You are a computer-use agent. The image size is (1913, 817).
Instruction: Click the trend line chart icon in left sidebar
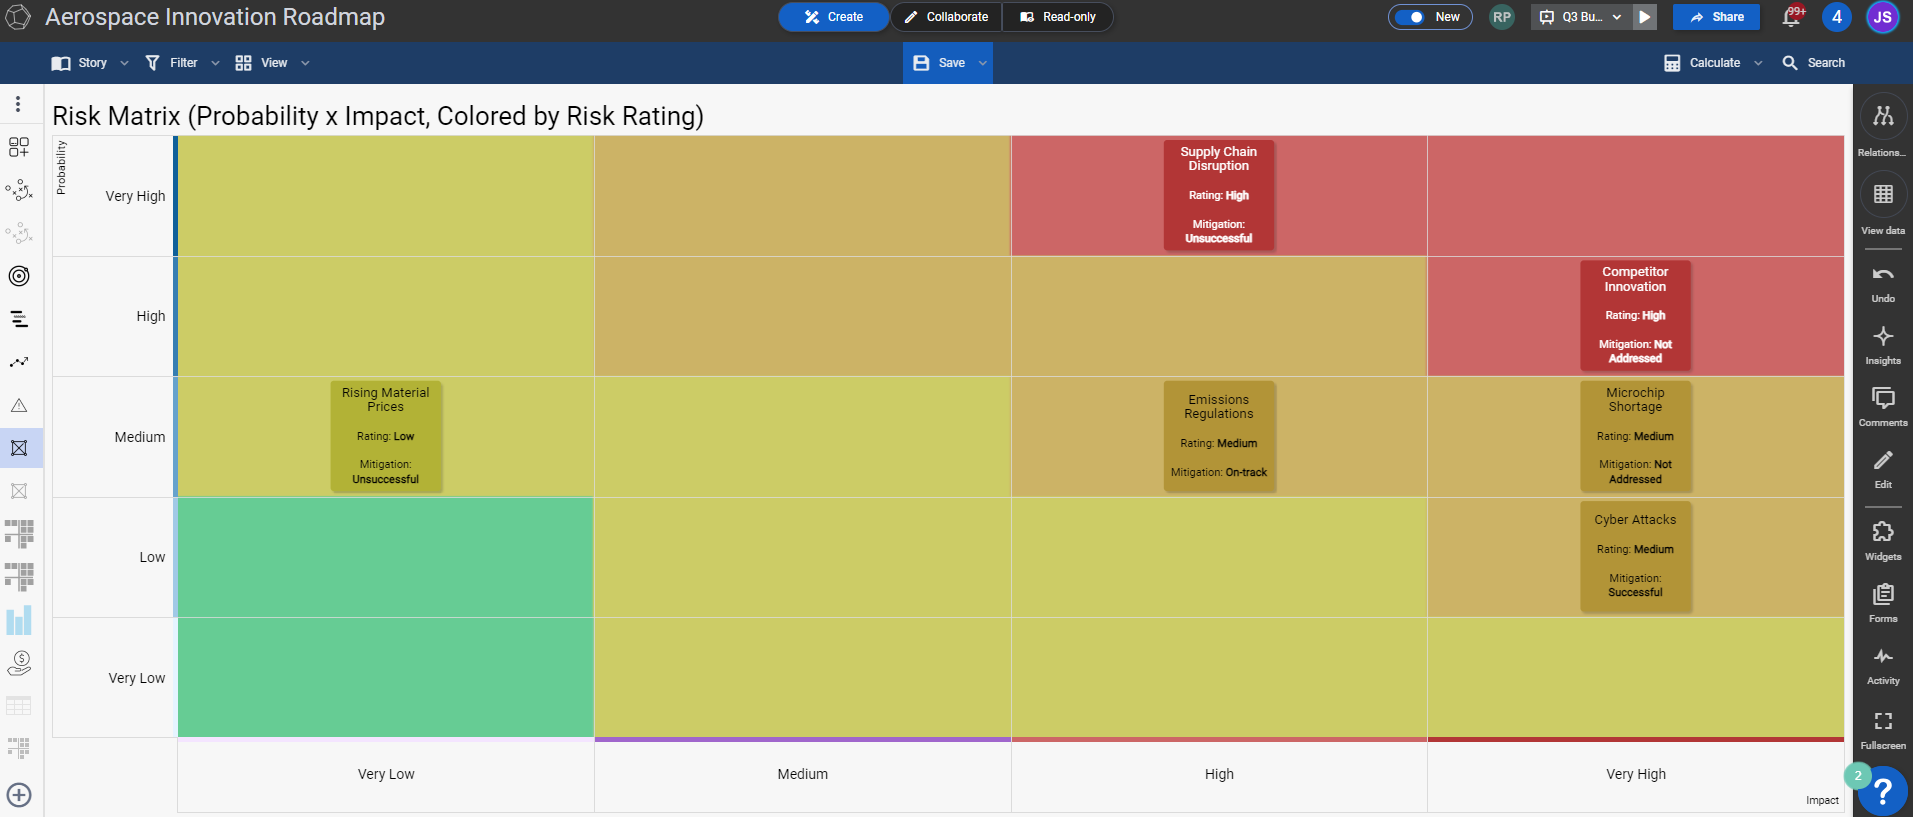[x=19, y=362]
